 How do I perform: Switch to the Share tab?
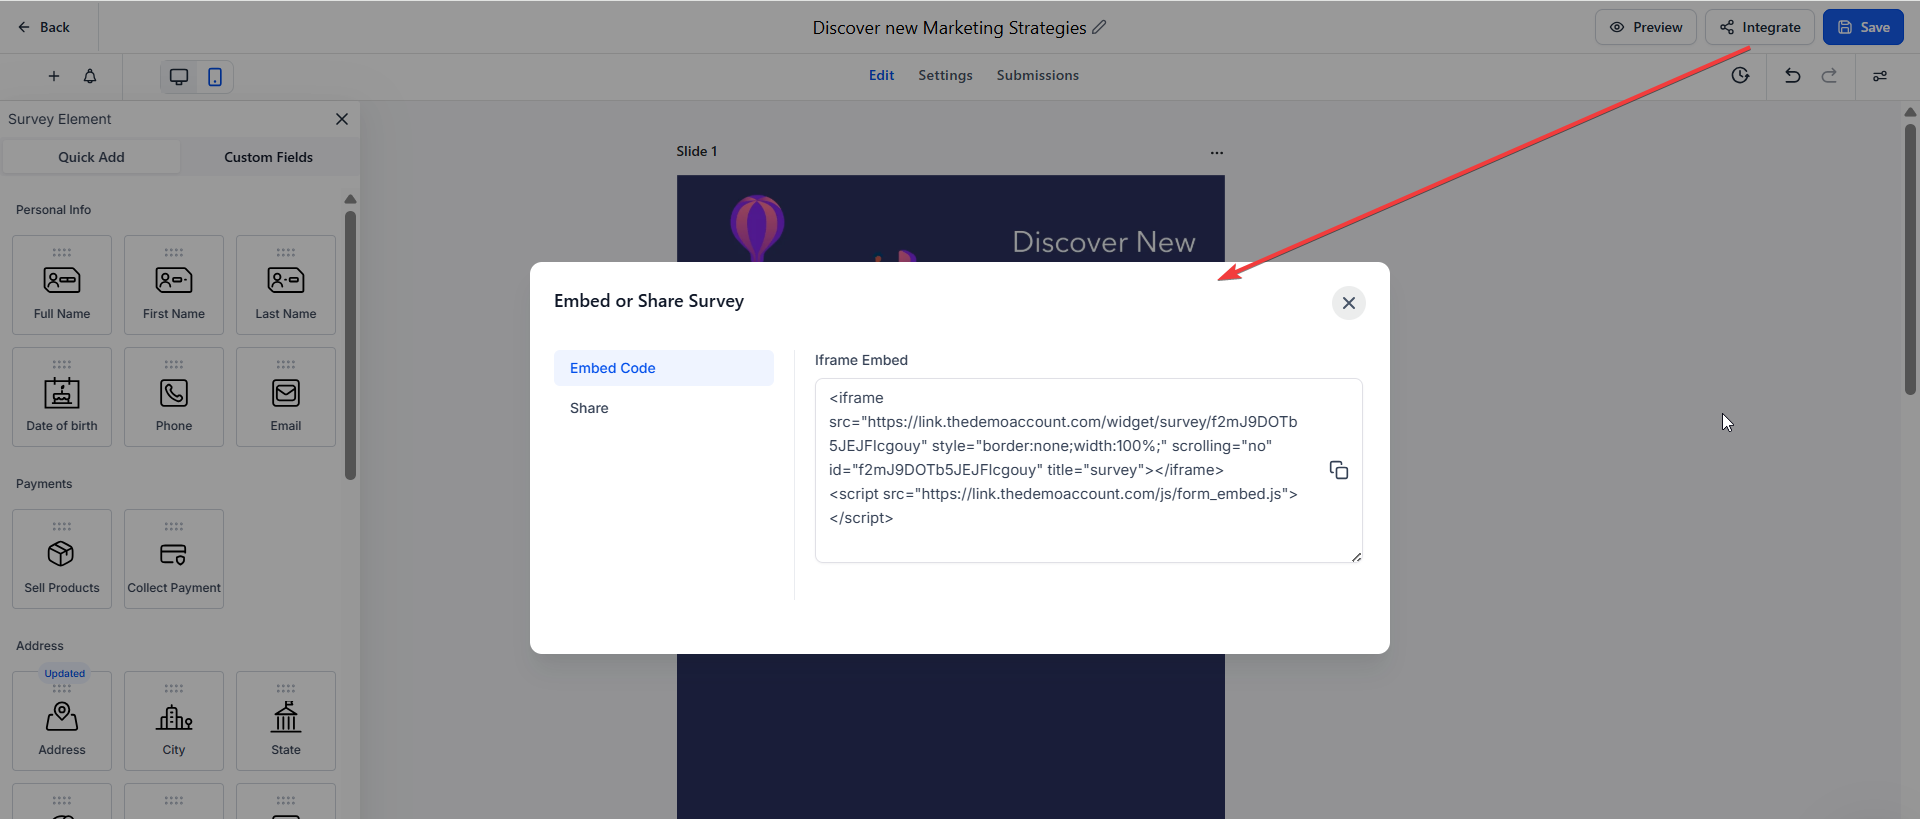(664, 408)
